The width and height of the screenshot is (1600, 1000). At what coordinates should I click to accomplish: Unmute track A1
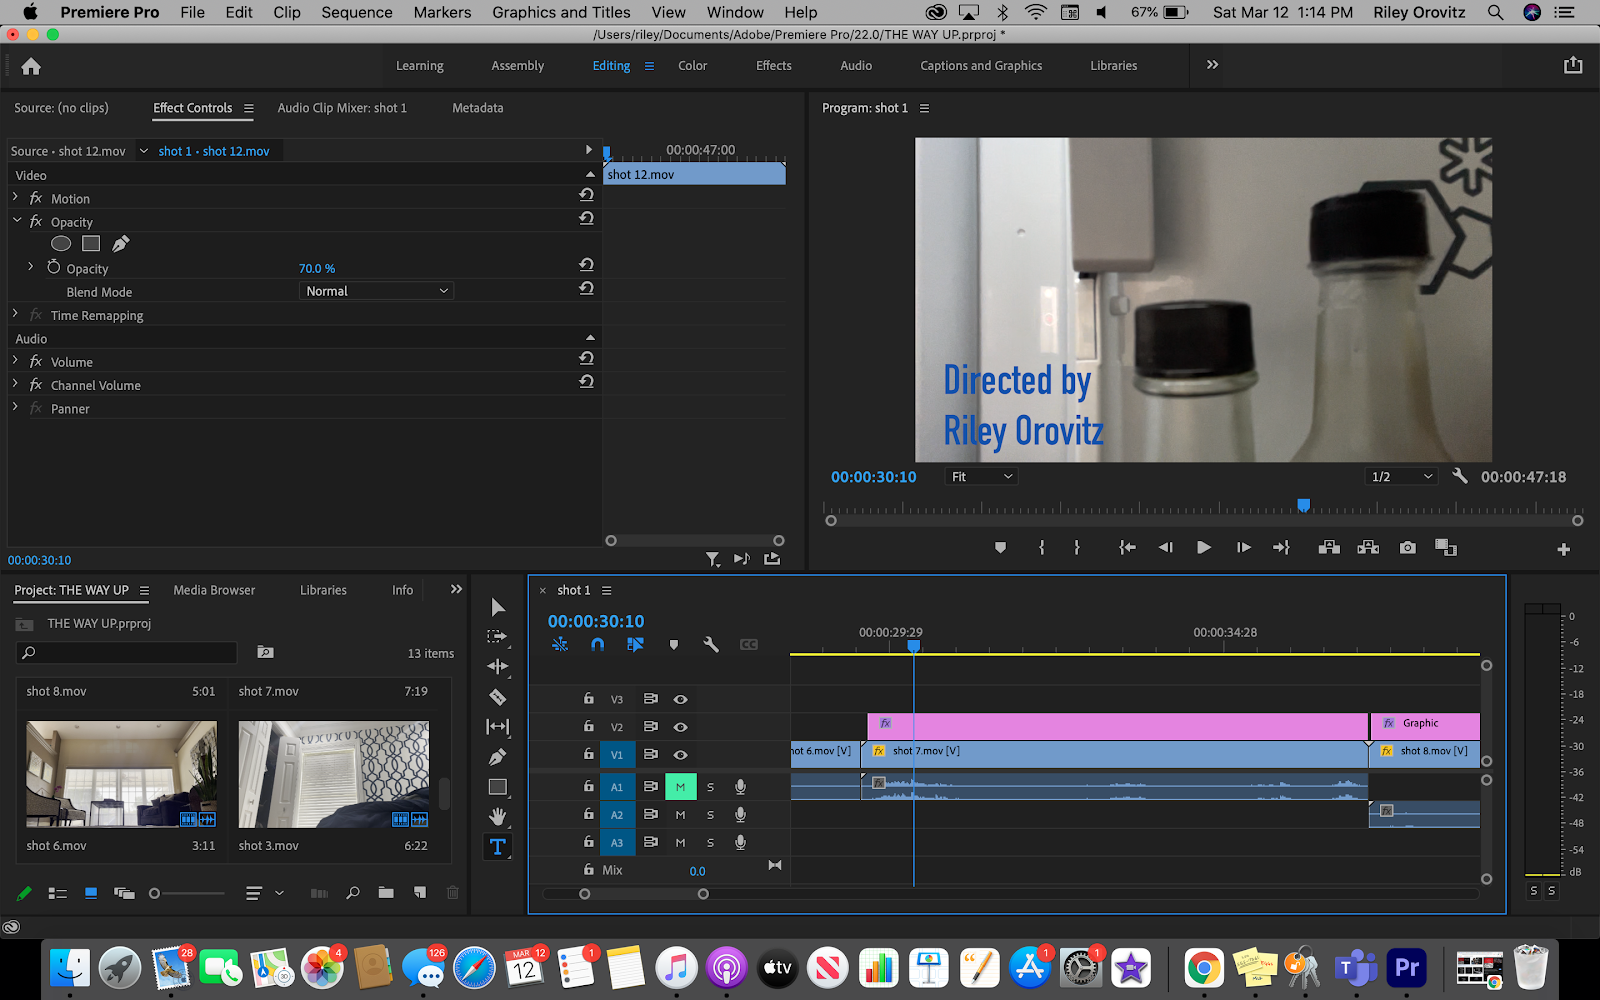tap(680, 787)
